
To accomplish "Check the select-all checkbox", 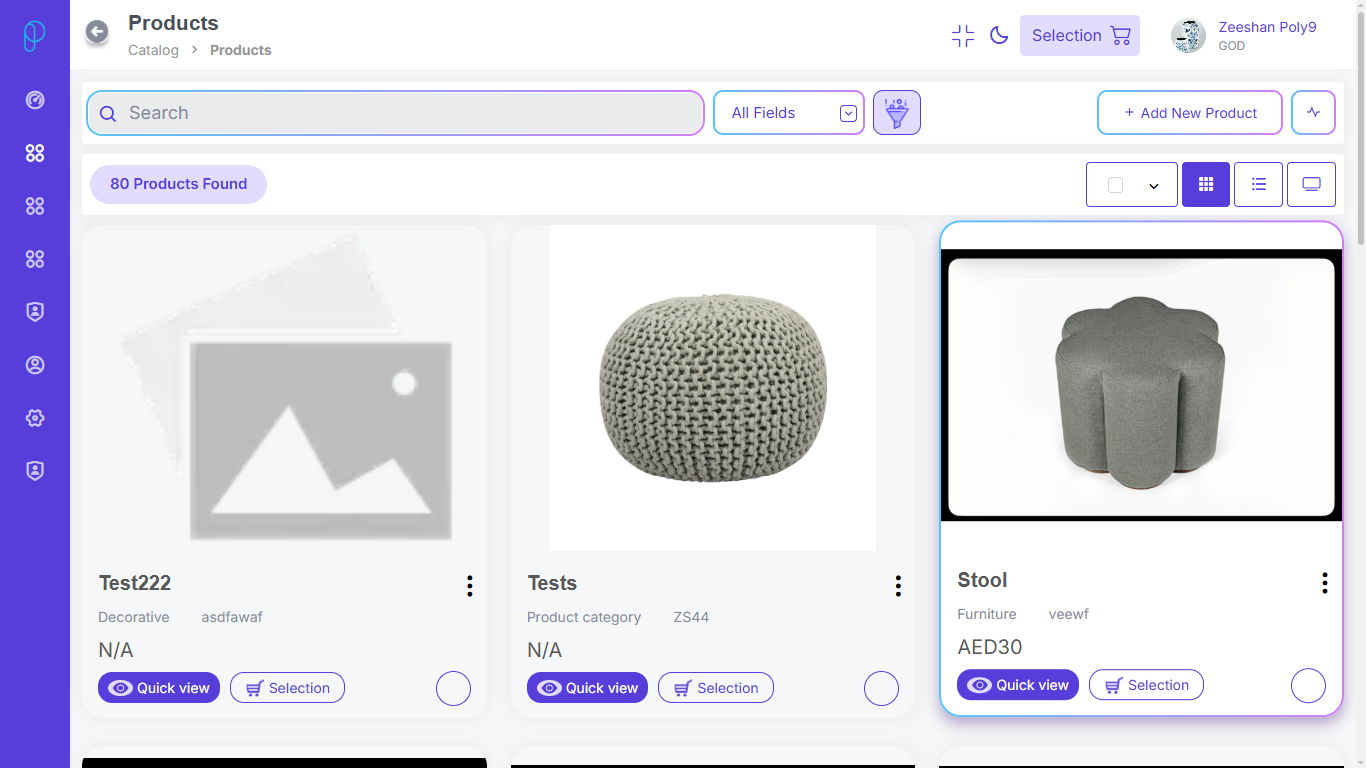I will pos(1115,185).
